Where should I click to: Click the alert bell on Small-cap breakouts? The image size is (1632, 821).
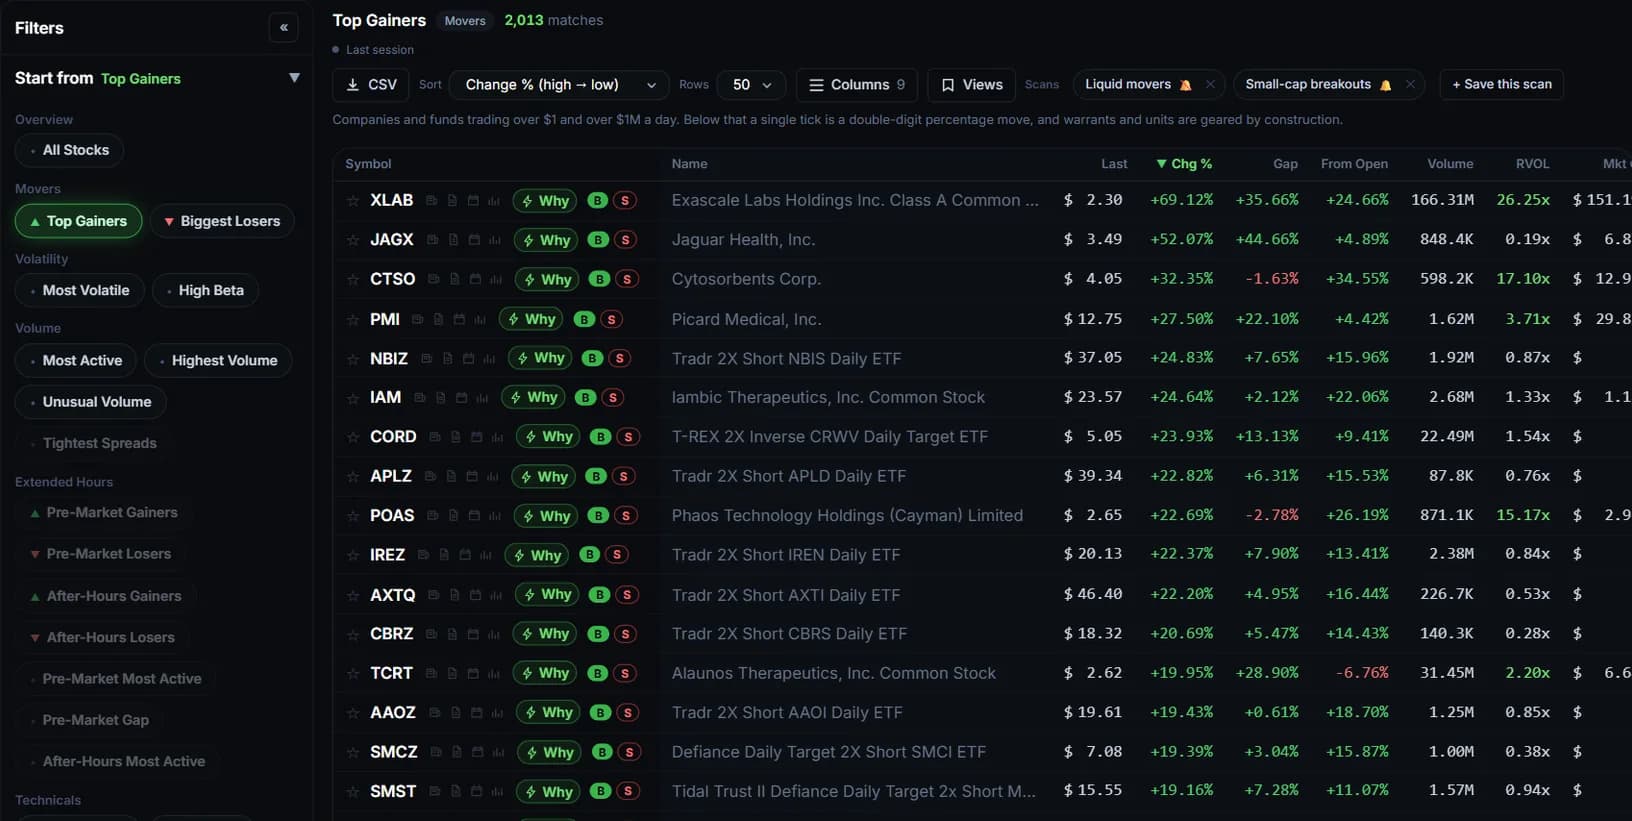(x=1386, y=85)
